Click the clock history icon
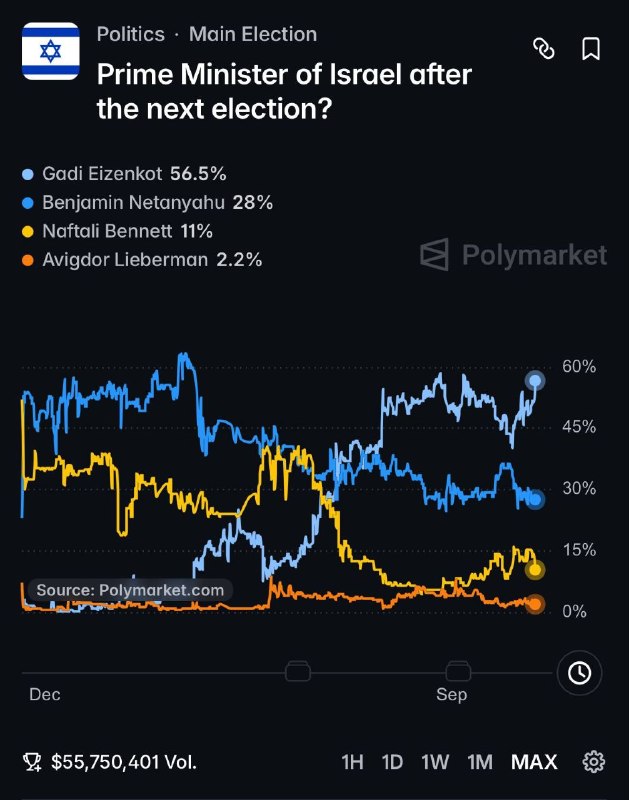 point(580,673)
